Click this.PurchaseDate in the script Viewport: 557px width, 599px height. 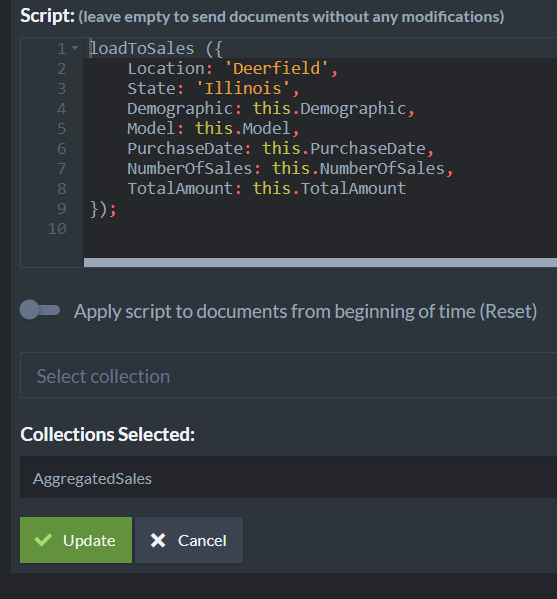point(343,148)
